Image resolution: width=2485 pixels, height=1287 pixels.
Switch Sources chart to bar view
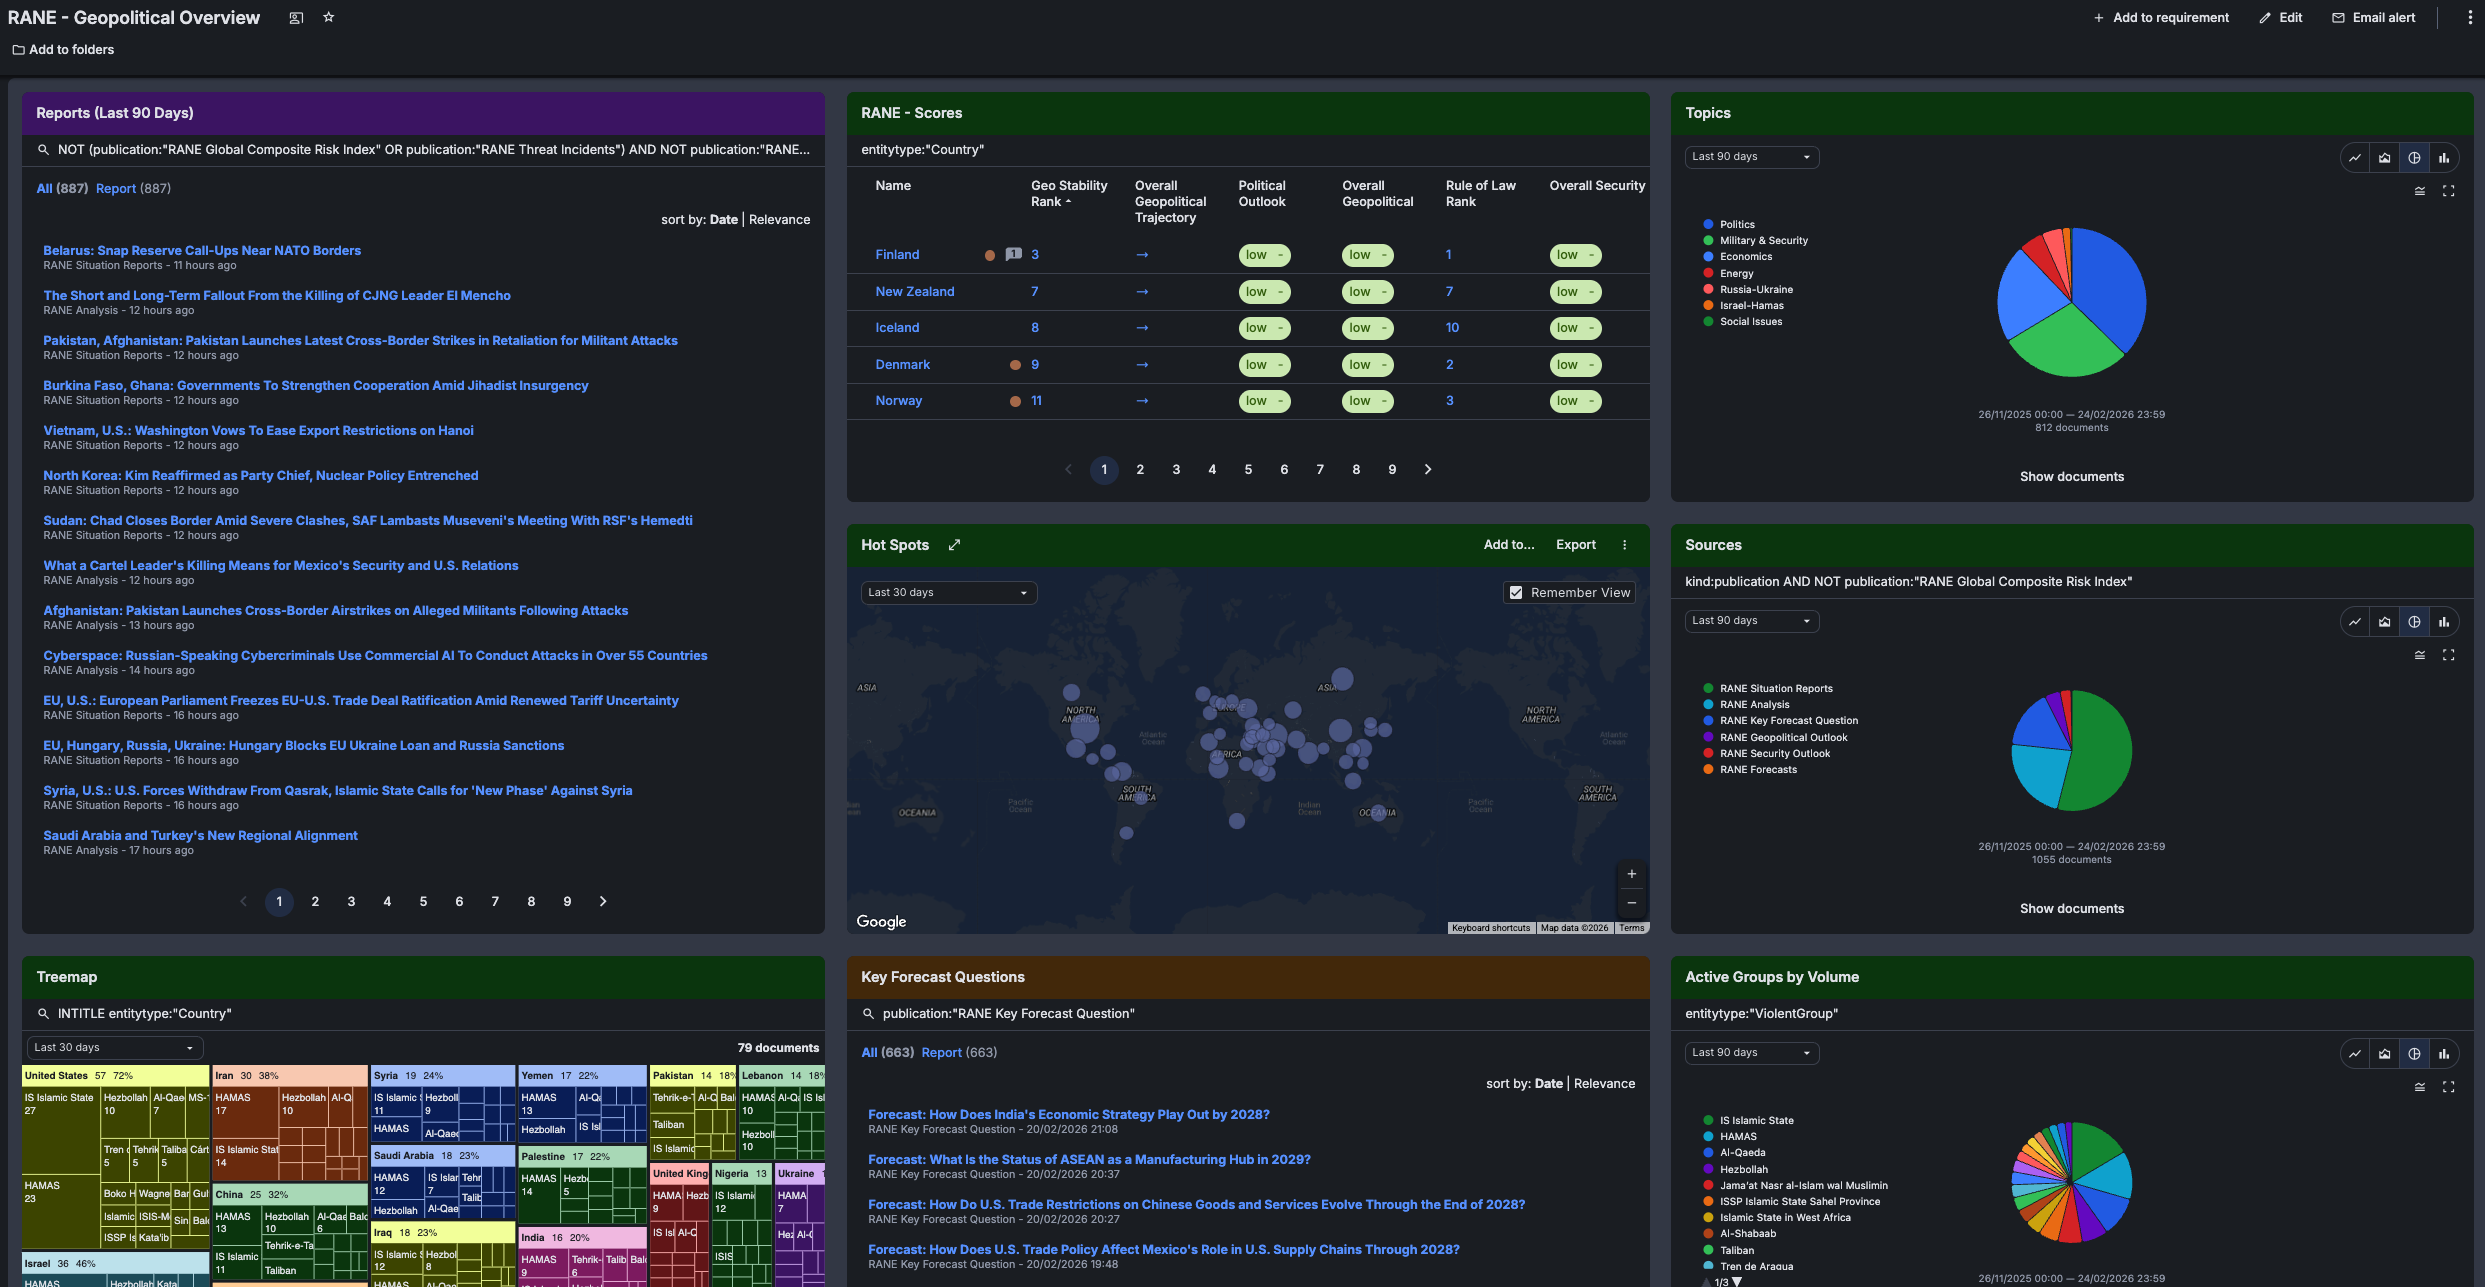click(2444, 622)
